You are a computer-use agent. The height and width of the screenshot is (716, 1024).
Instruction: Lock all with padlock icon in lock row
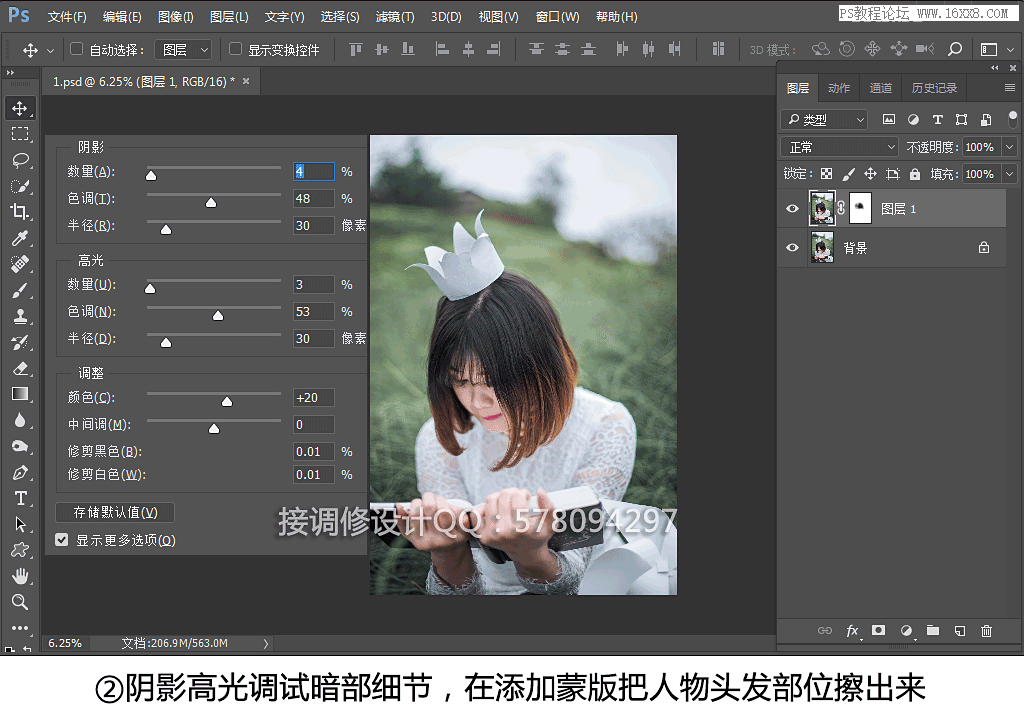pos(914,174)
